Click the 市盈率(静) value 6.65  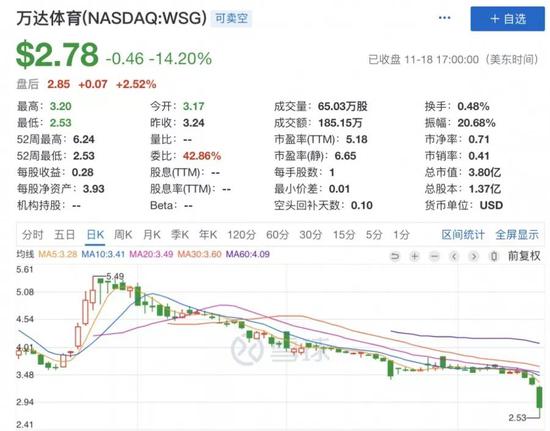click(346, 156)
